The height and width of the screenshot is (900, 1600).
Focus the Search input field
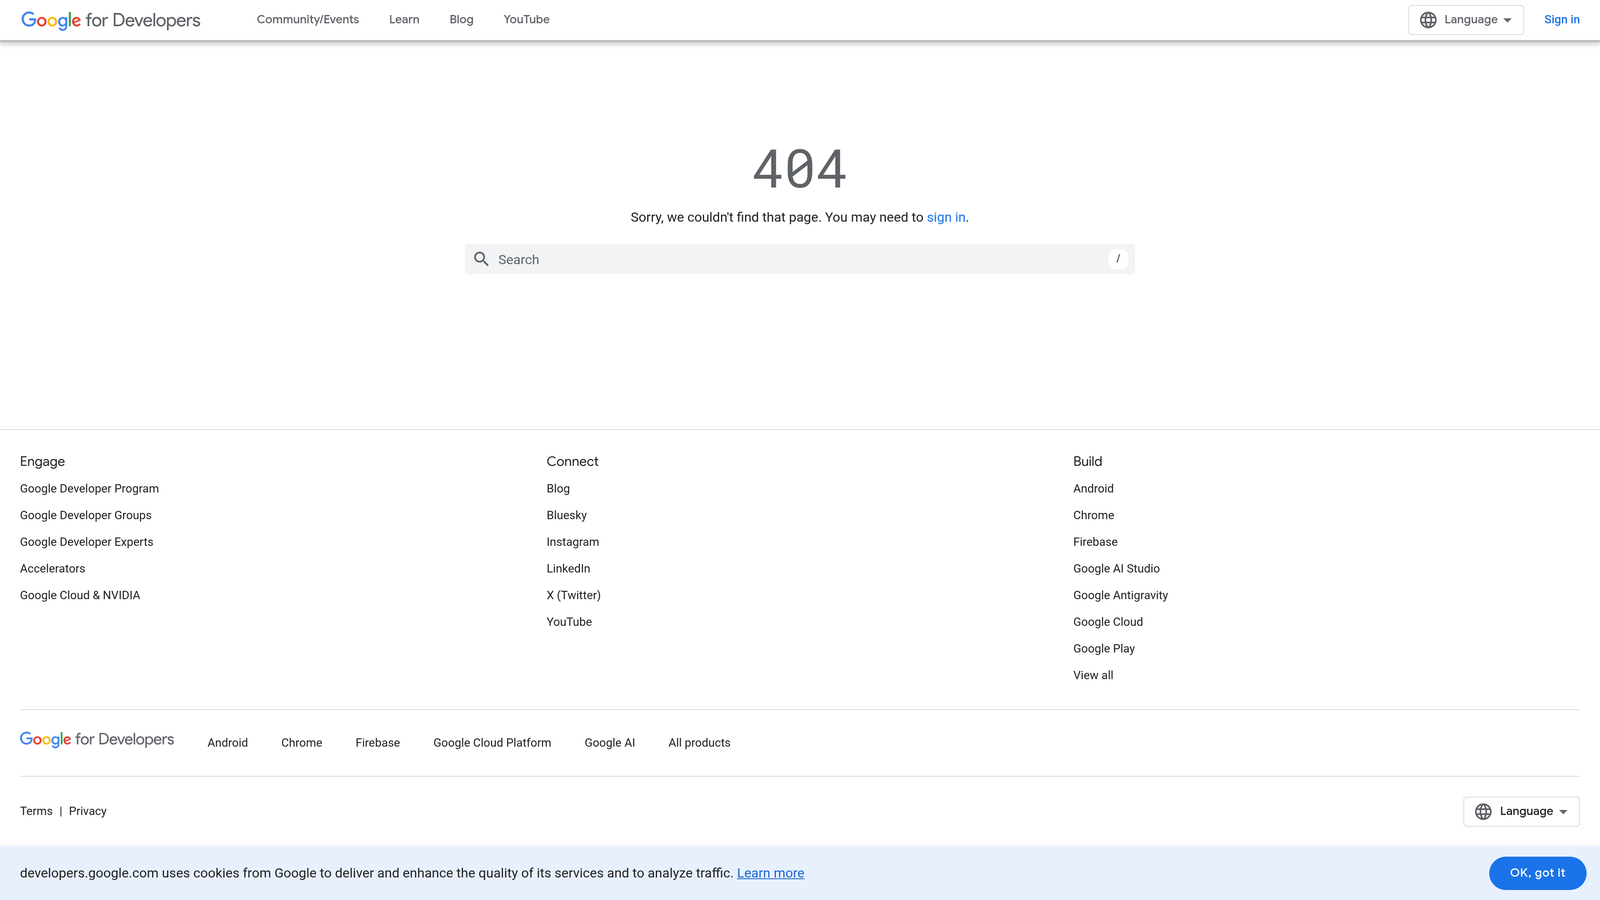coord(800,259)
